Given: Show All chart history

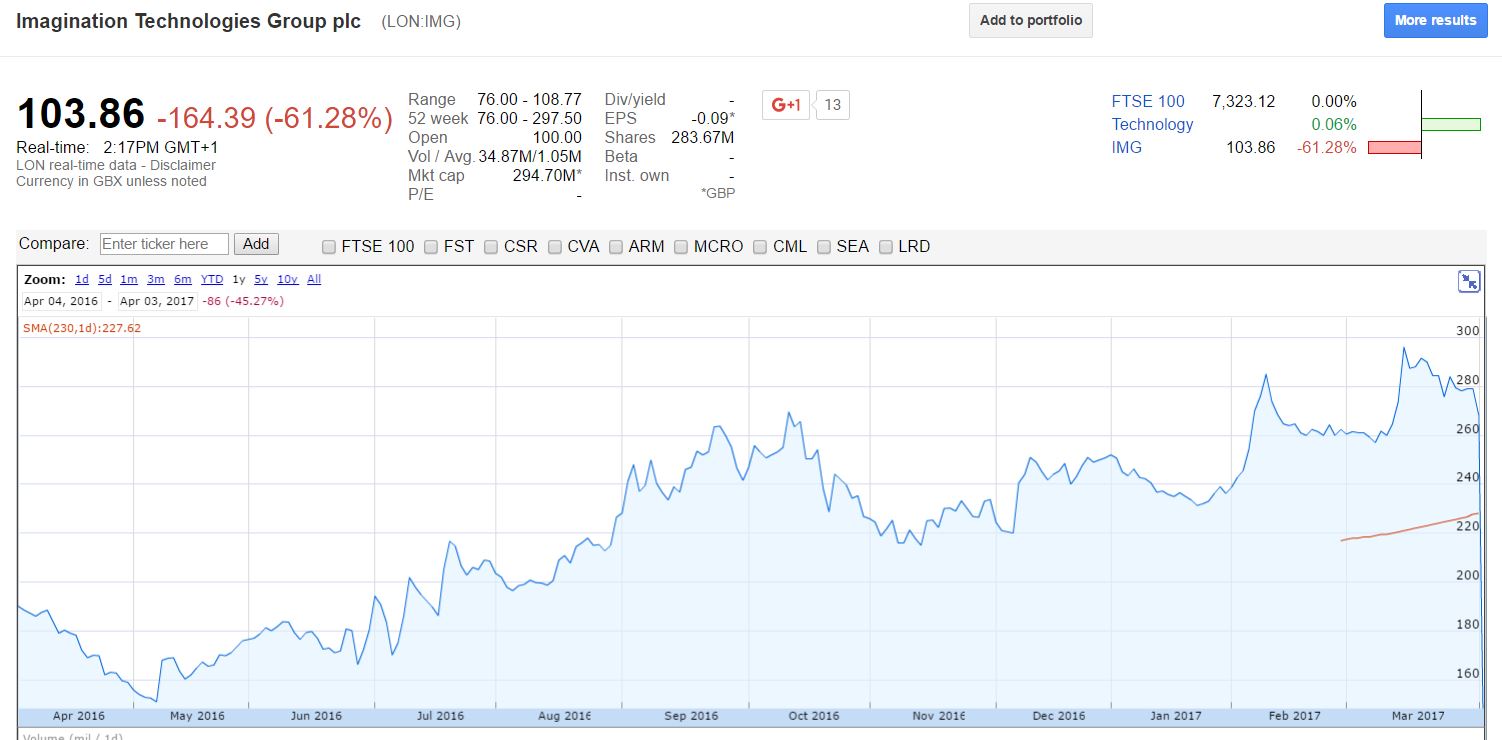Looking at the screenshot, I should pyautogui.click(x=314, y=280).
